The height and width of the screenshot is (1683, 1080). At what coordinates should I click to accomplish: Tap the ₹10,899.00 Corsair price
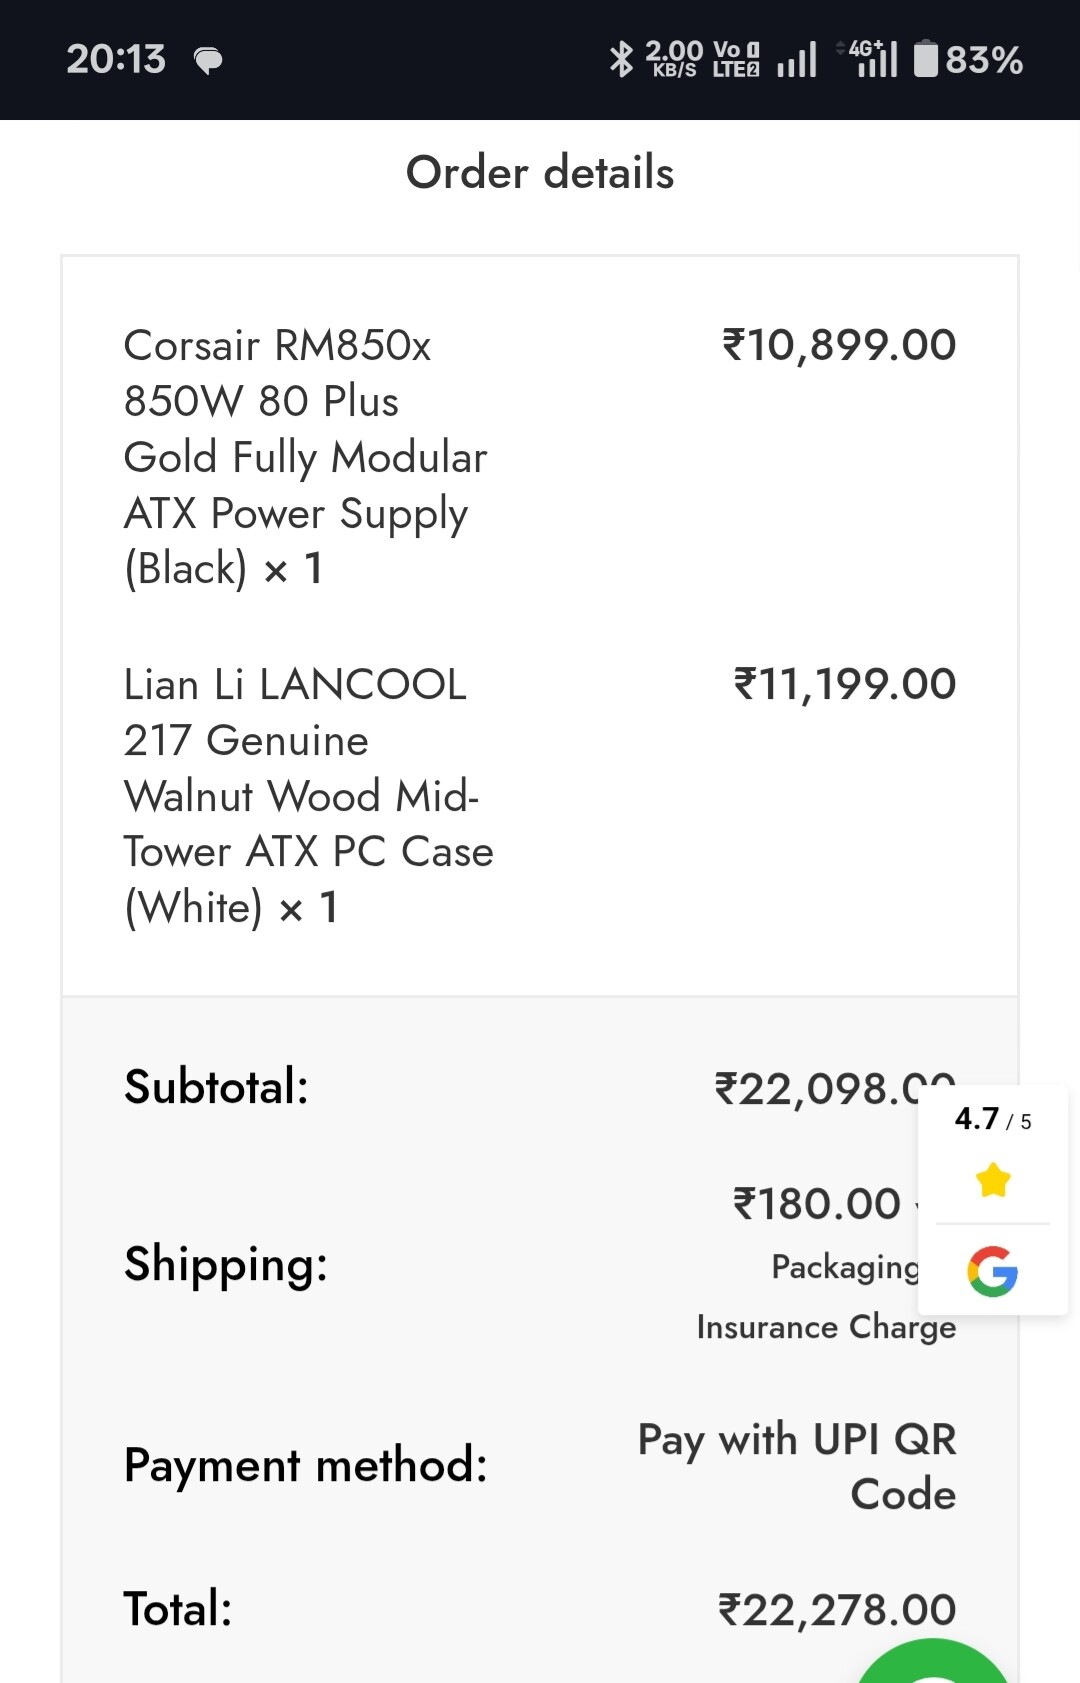point(839,345)
